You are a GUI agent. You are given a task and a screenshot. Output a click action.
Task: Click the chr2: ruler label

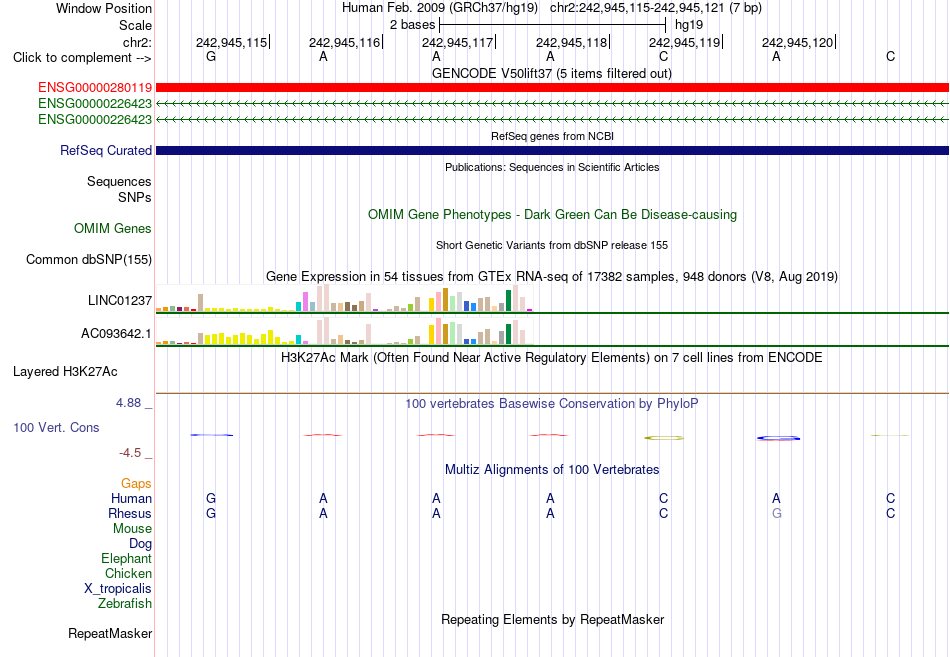point(138,42)
